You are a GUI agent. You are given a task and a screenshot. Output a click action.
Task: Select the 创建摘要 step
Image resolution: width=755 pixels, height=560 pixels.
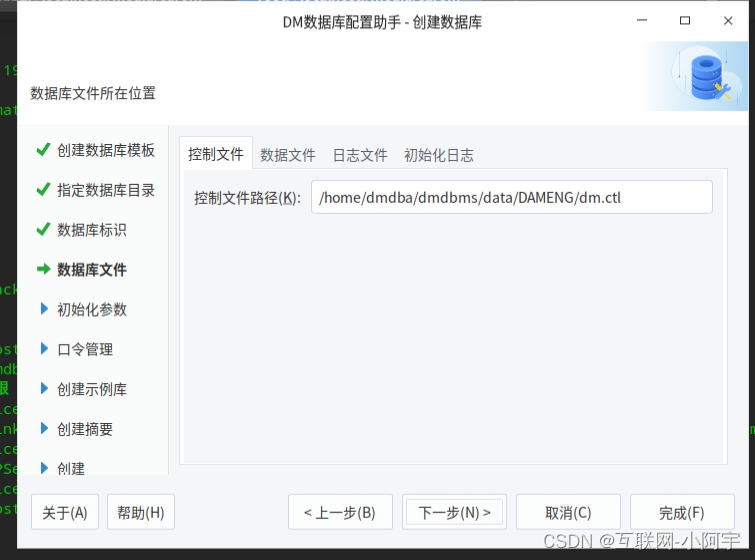pyautogui.click(x=85, y=429)
